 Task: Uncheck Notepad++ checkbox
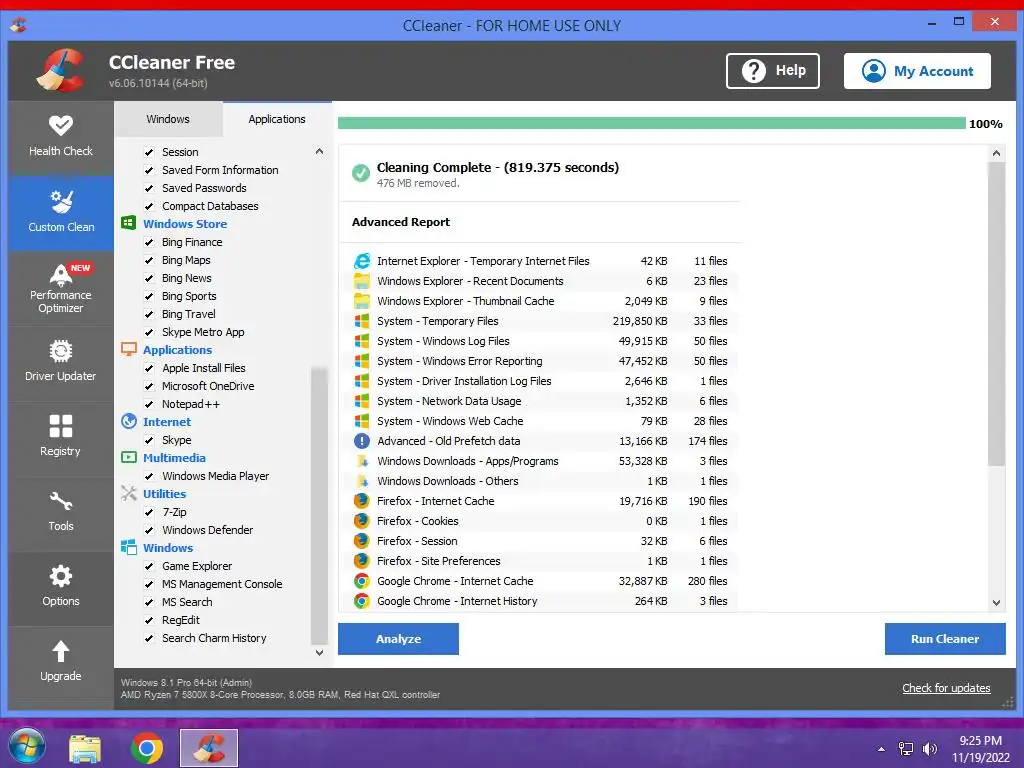(149, 404)
